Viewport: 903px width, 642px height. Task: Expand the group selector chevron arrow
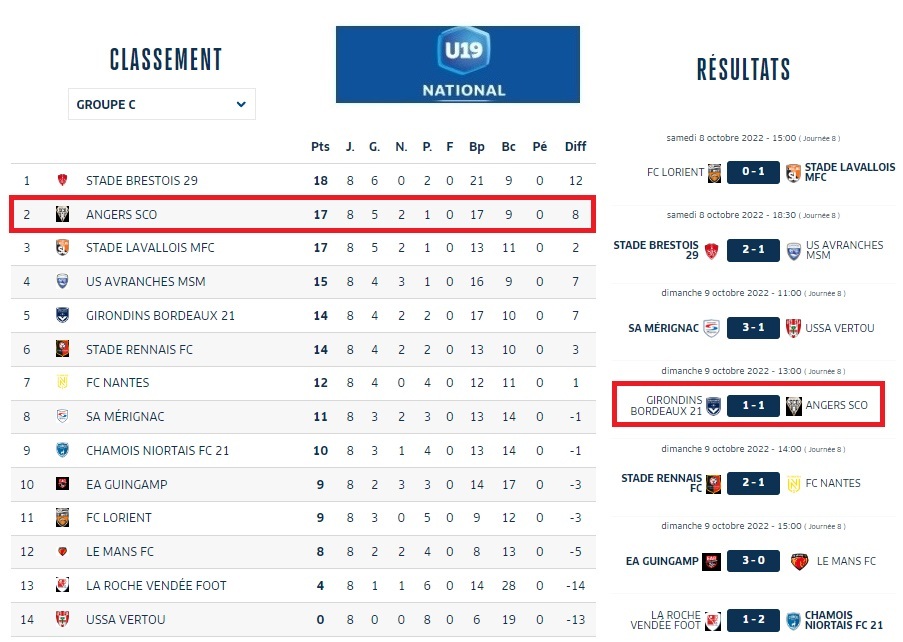(x=241, y=104)
